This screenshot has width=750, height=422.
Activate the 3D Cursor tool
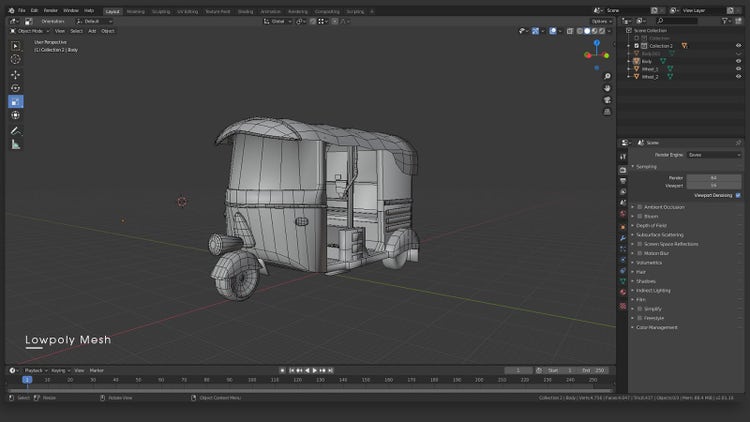click(15, 59)
